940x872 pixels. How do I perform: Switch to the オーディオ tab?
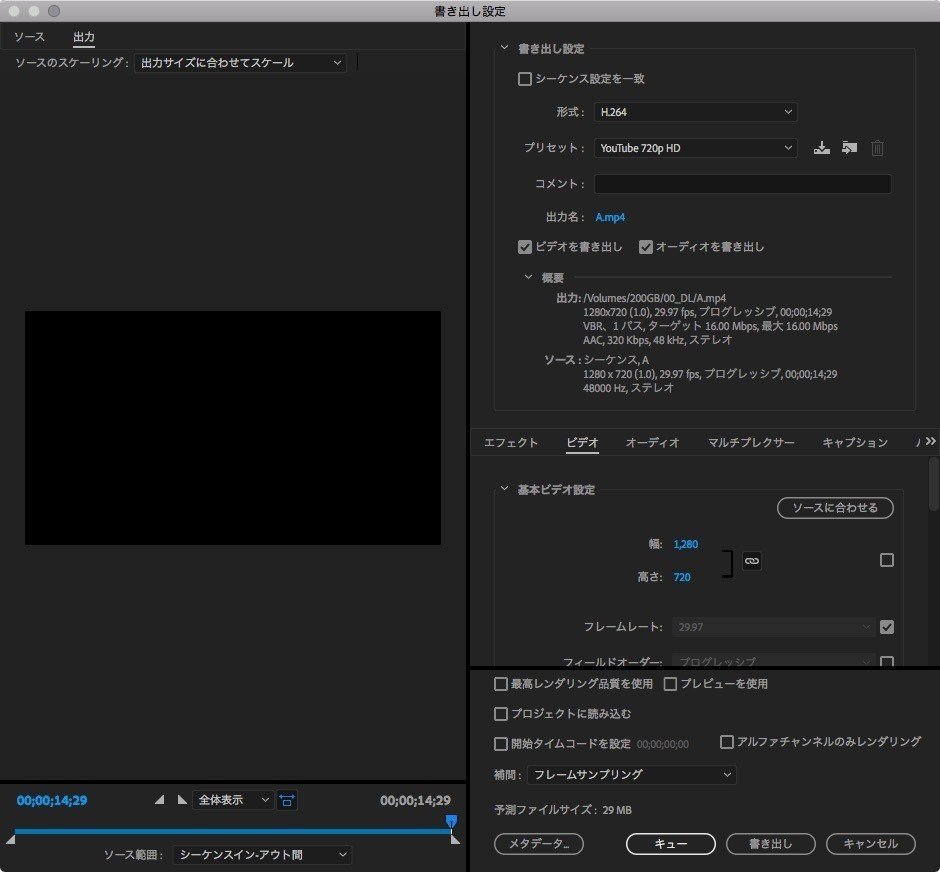652,442
